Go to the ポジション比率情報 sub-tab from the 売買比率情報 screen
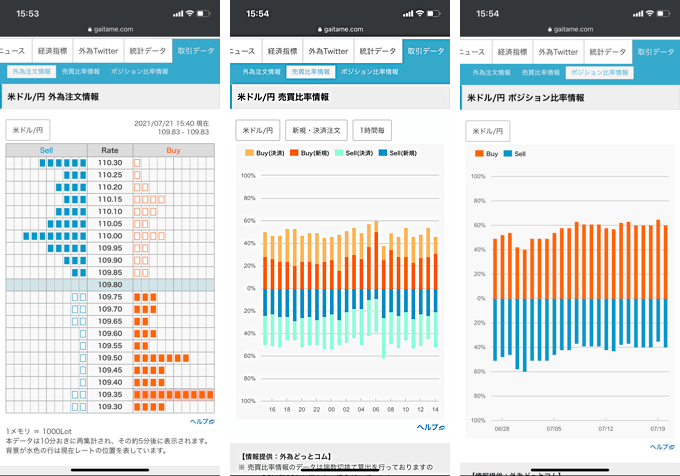The image size is (680, 476). (x=369, y=72)
